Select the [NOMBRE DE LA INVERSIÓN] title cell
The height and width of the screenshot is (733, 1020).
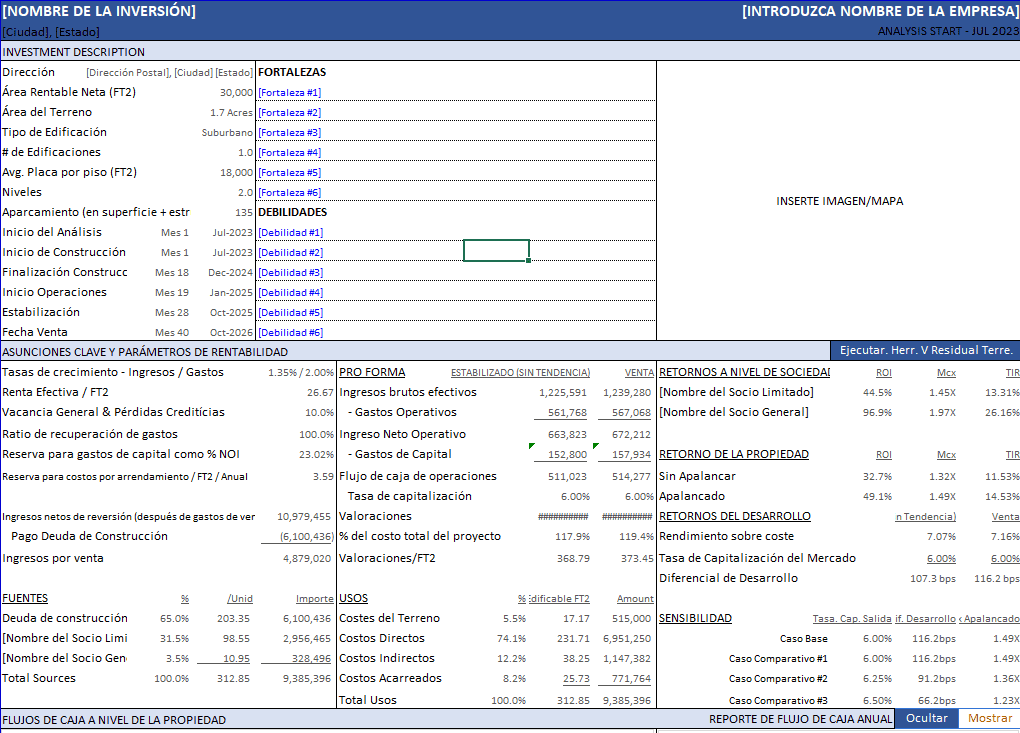[100, 12]
